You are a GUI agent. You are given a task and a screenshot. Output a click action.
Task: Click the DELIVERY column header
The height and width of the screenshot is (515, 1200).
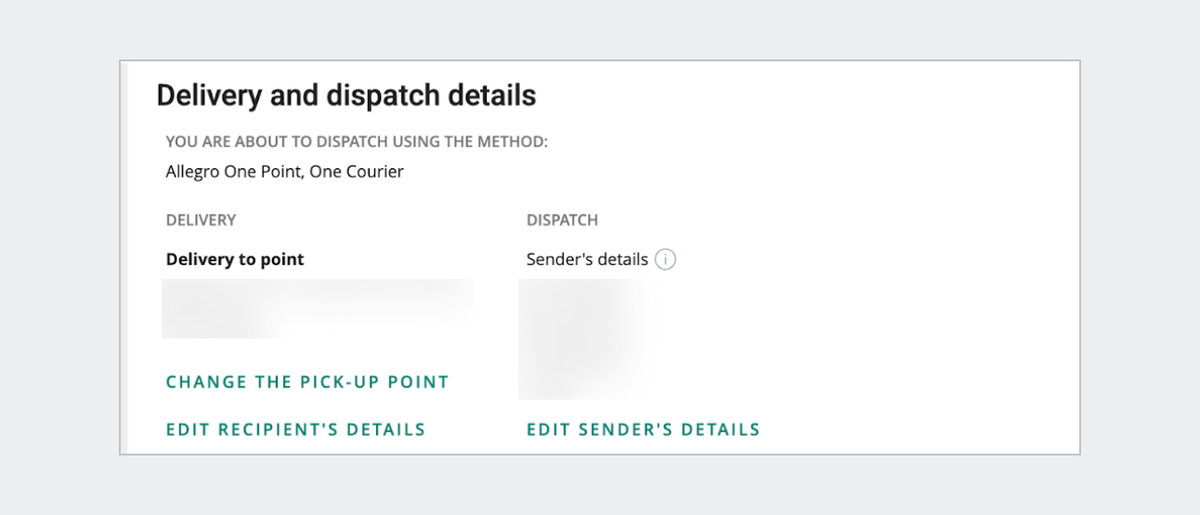coord(201,220)
